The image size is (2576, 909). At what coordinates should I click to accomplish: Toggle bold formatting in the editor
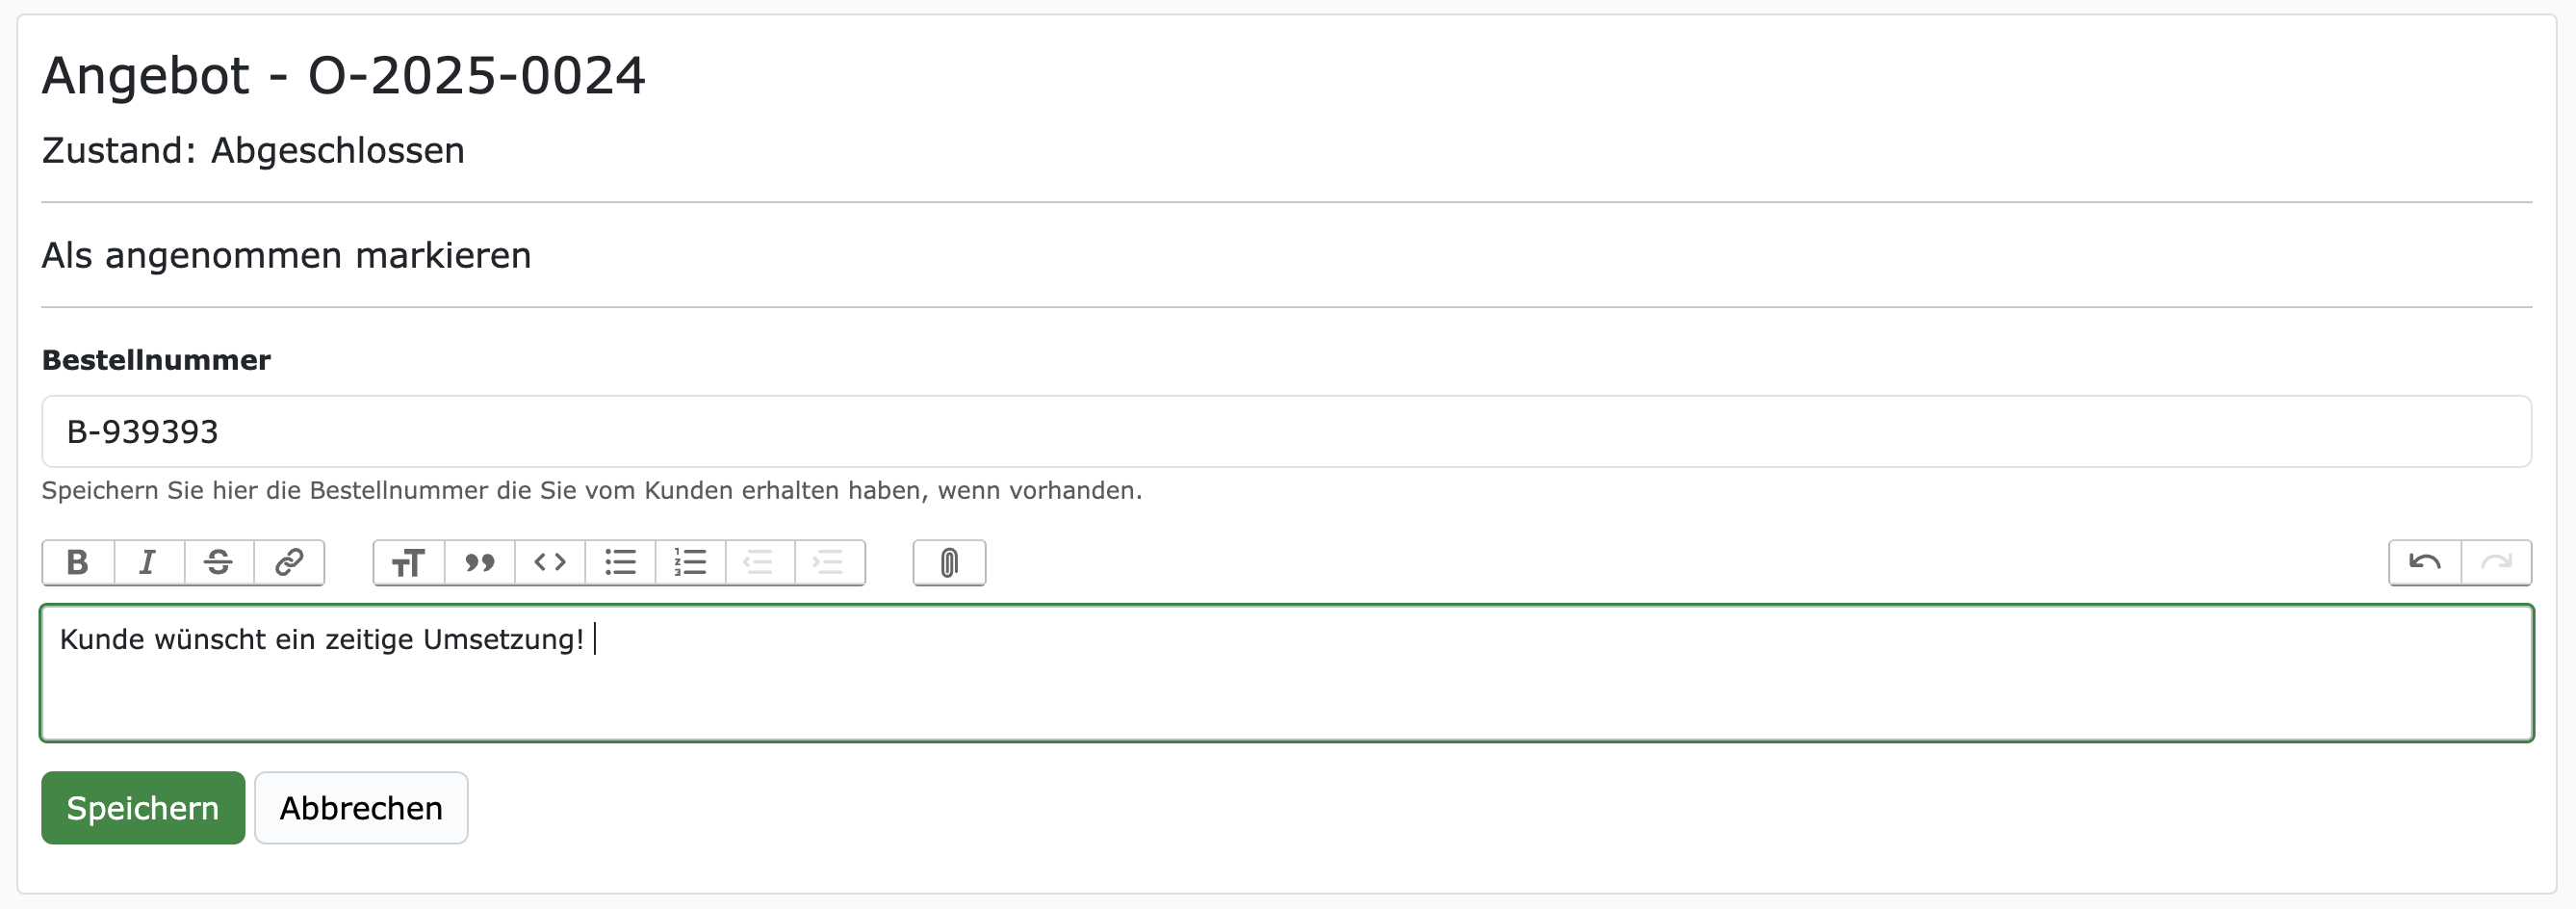click(78, 562)
